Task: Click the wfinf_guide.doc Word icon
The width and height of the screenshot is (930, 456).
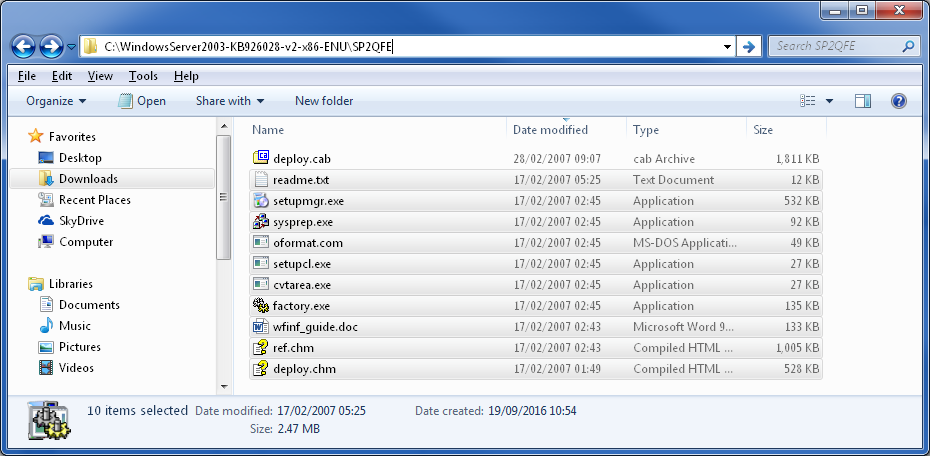Action: [x=261, y=327]
